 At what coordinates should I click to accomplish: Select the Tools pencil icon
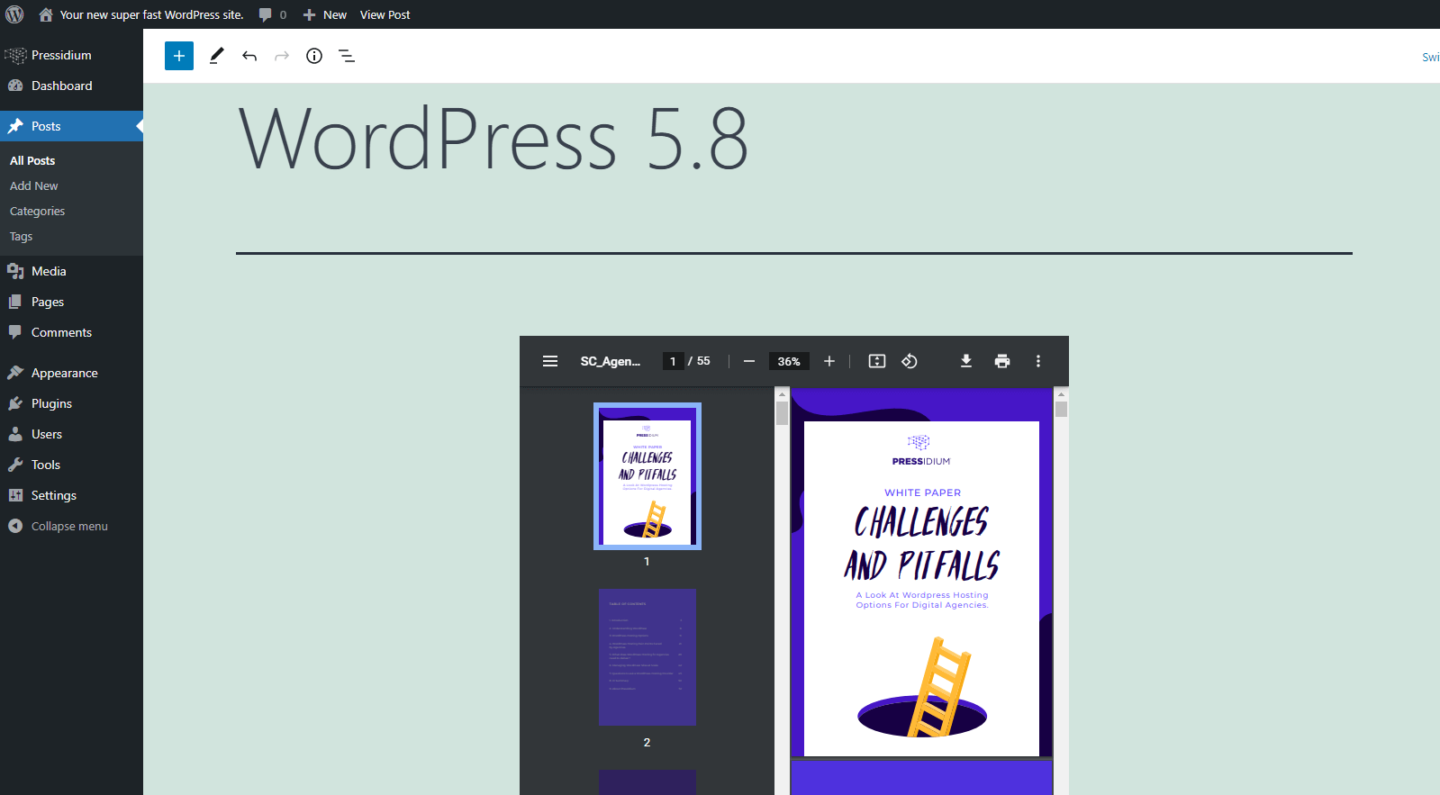(216, 56)
